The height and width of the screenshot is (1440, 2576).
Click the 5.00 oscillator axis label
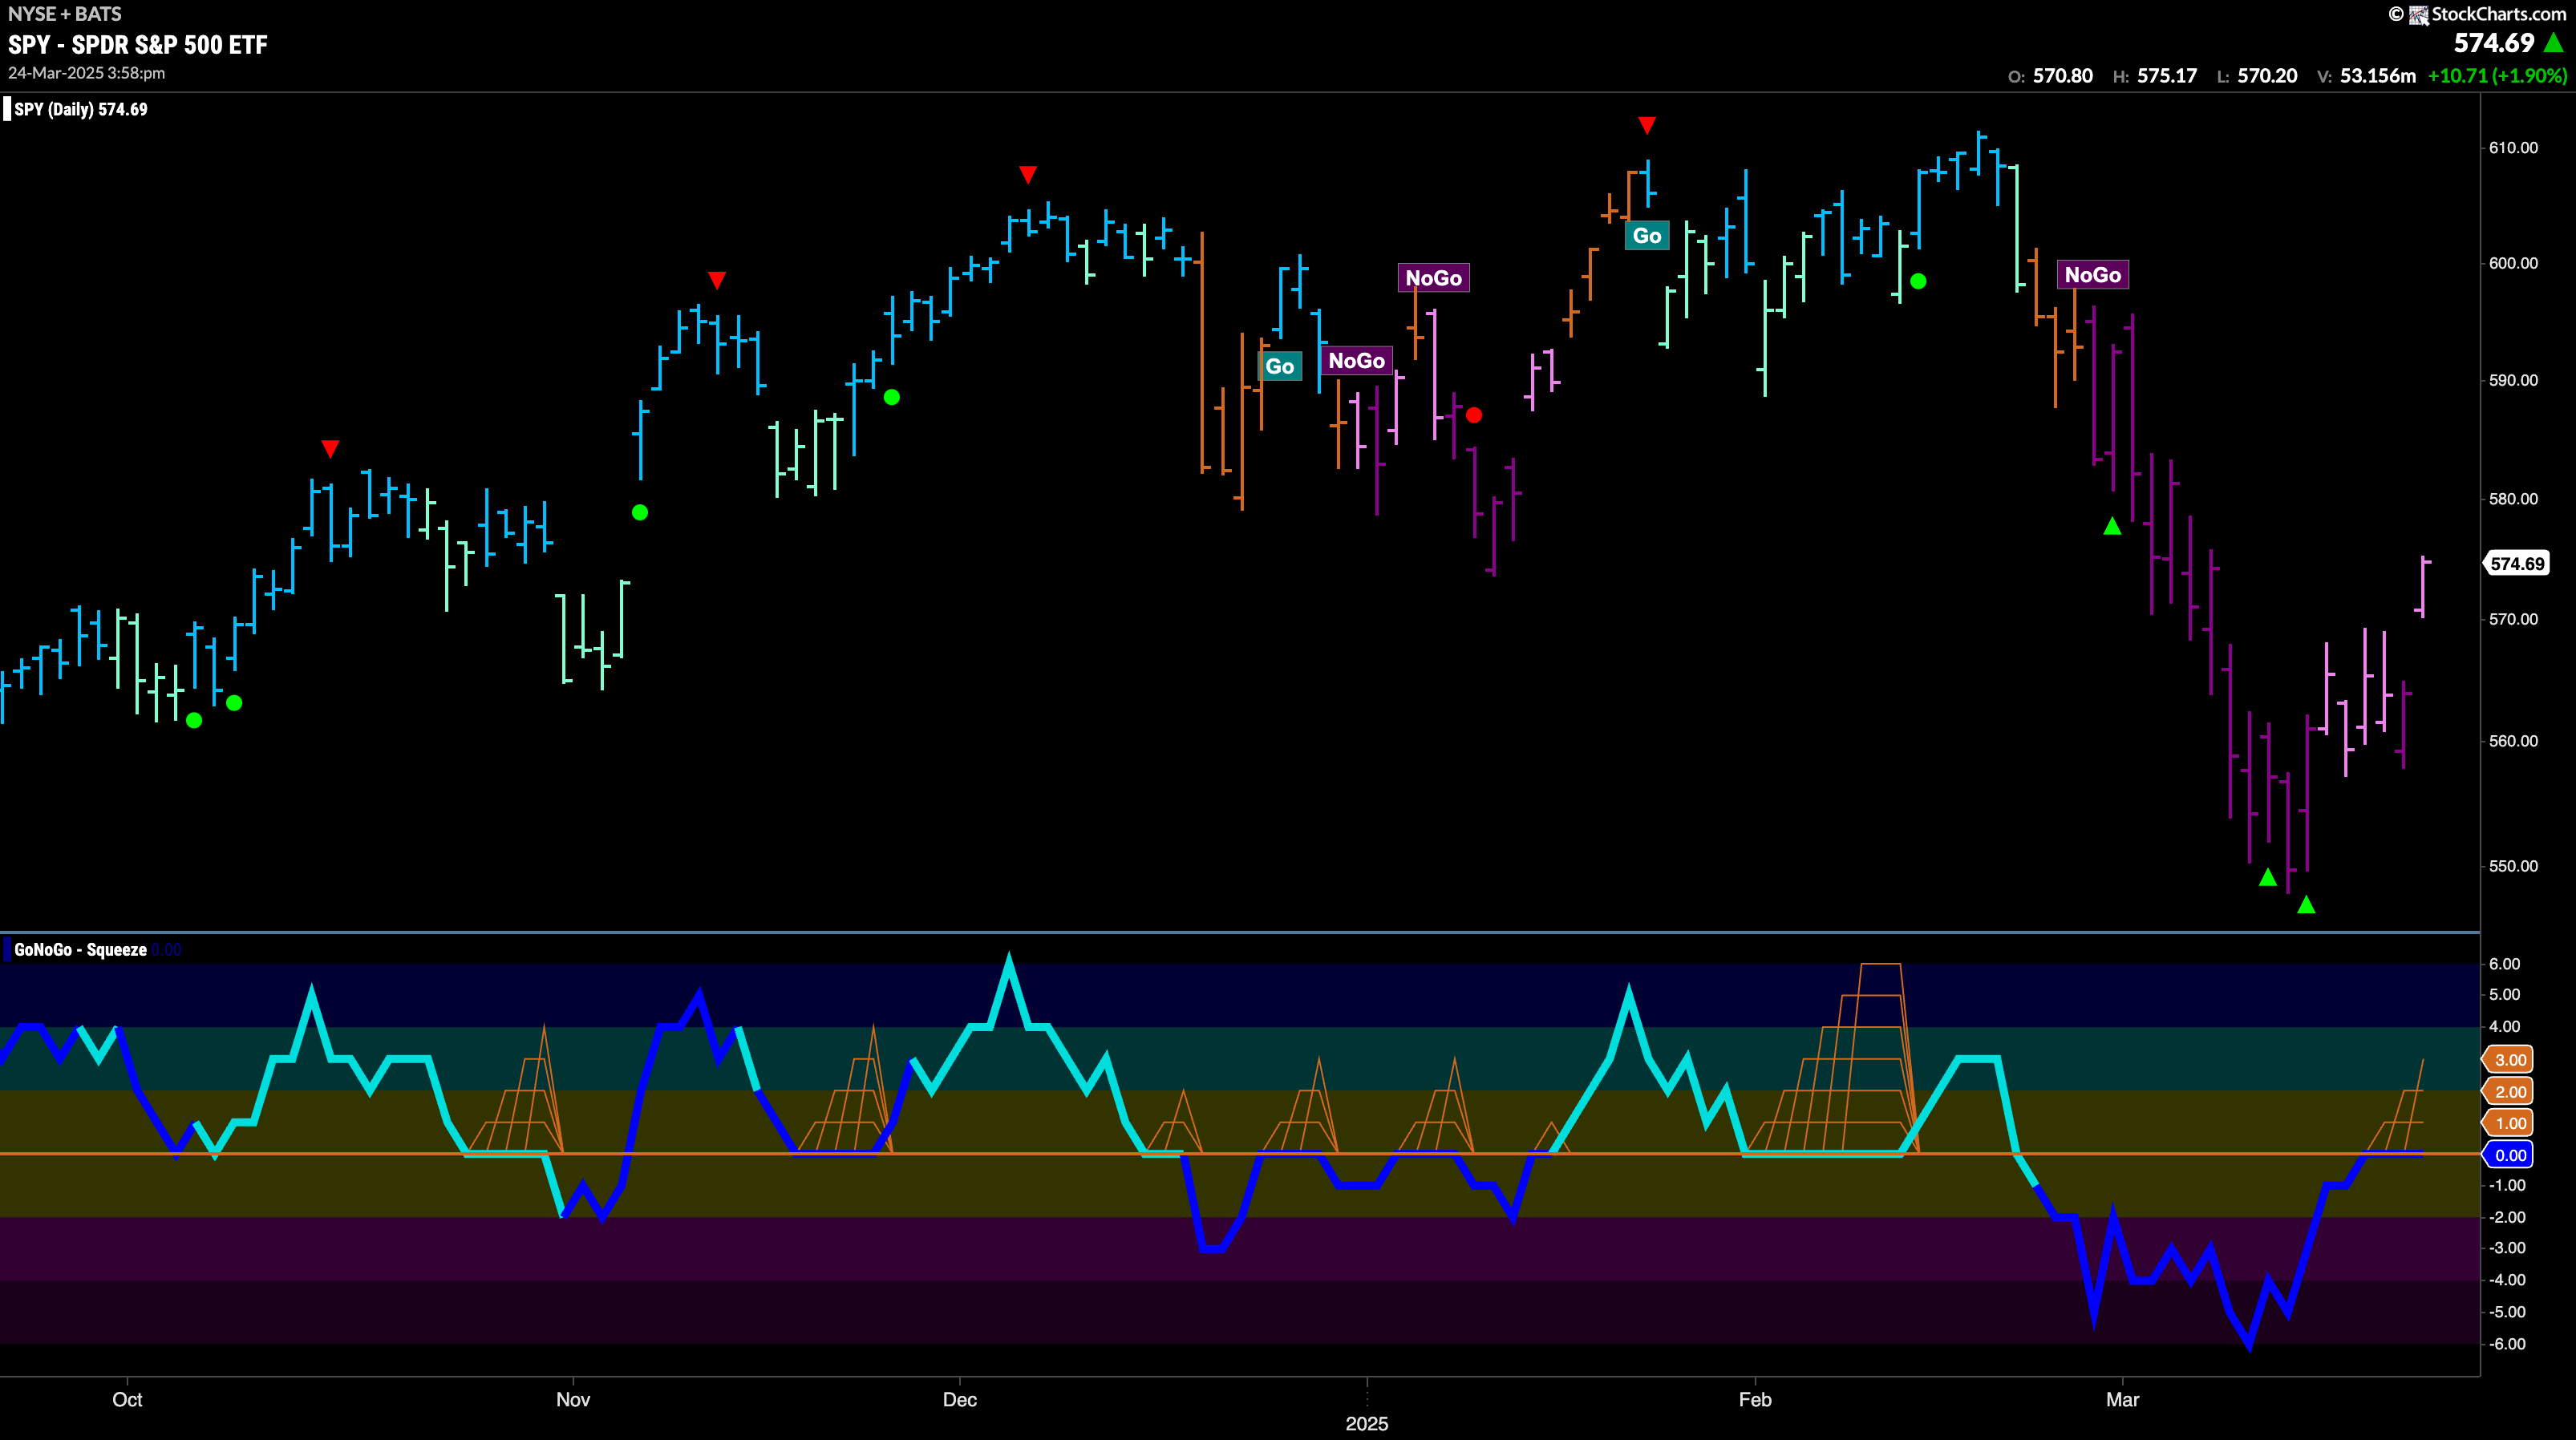tap(2504, 995)
